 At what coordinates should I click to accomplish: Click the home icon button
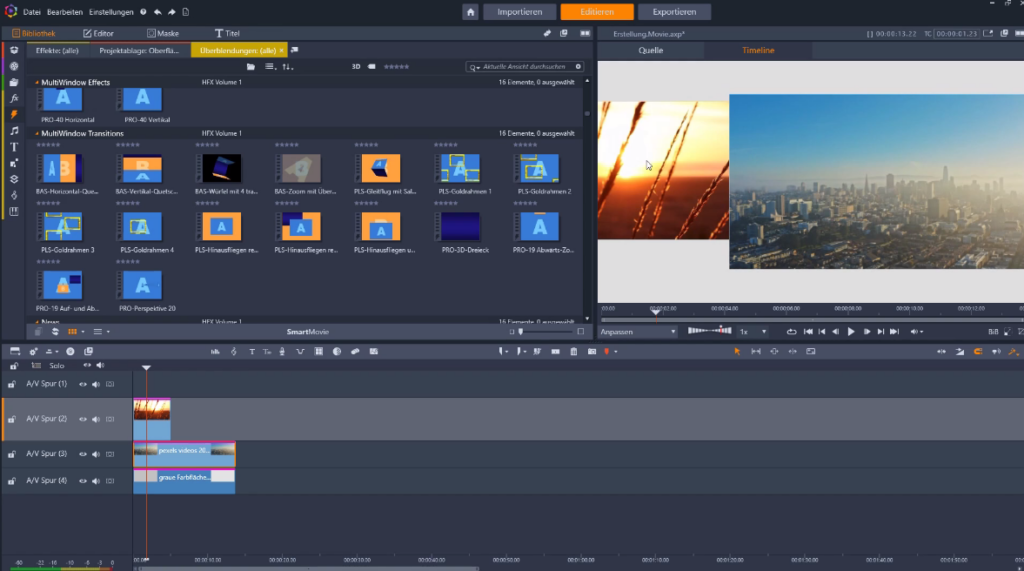coord(470,12)
